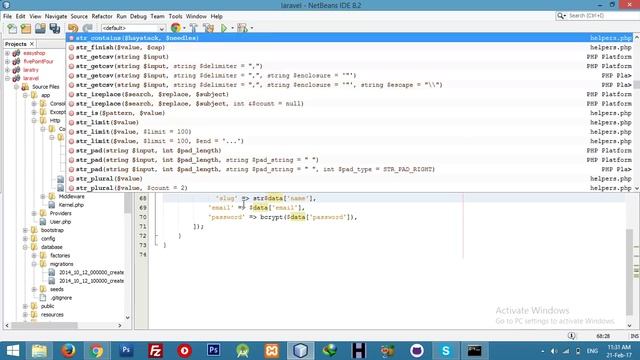Select the 2014_10_12_000000_create migration file
Image resolution: width=640 pixels, height=360 pixels.
pyautogui.click(x=91, y=272)
